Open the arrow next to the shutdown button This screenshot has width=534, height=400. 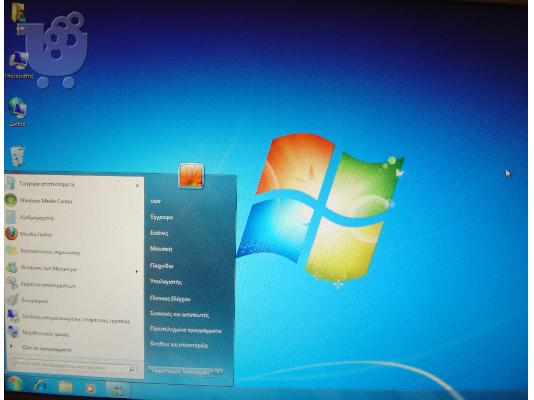[219, 371]
